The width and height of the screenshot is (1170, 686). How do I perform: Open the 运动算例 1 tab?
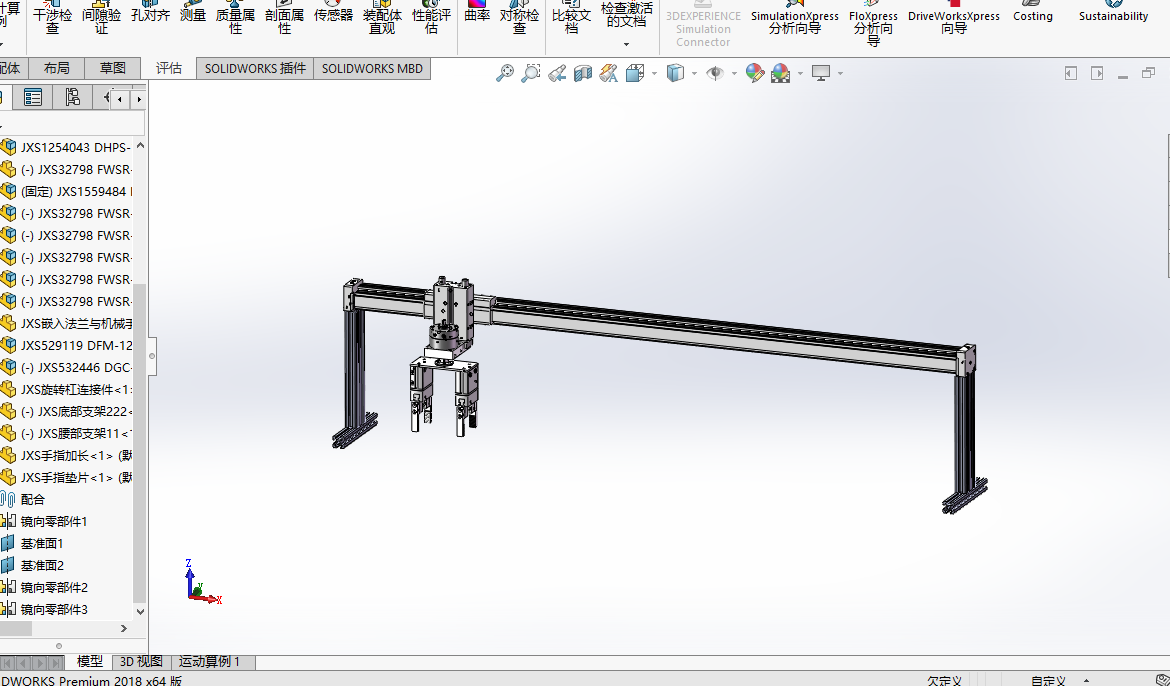coord(209,661)
